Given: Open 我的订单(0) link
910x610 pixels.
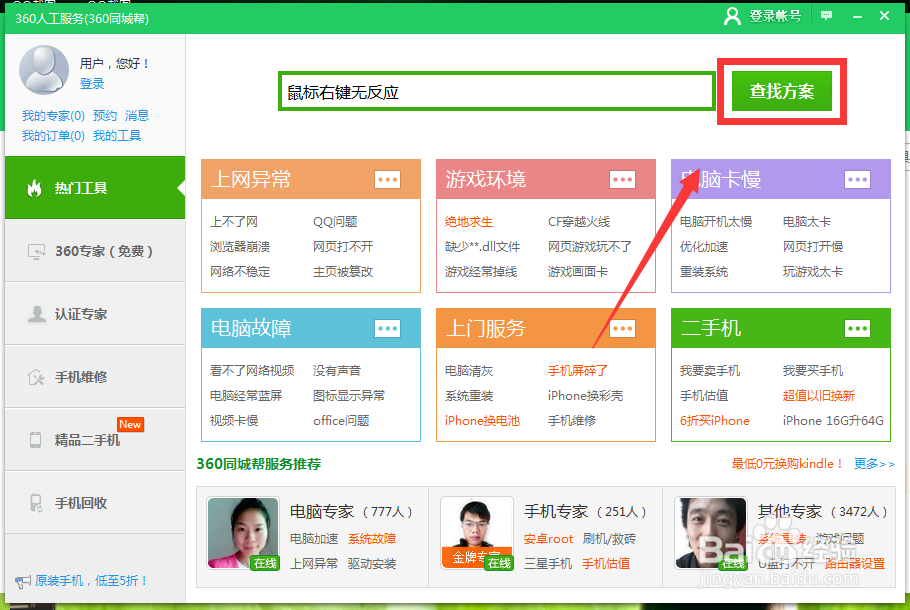Looking at the screenshot, I should click(x=53, y=136).
